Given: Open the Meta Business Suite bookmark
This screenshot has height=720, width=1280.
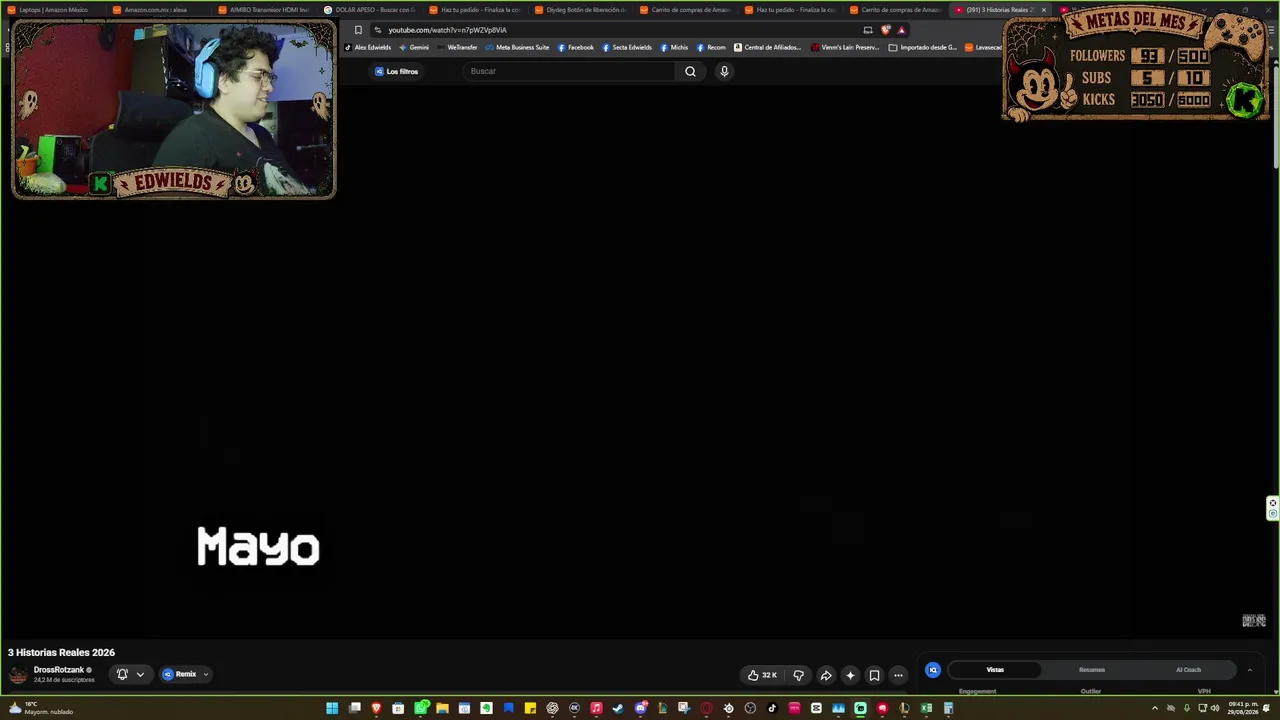Looking at the screenshot, I should 518,47.
